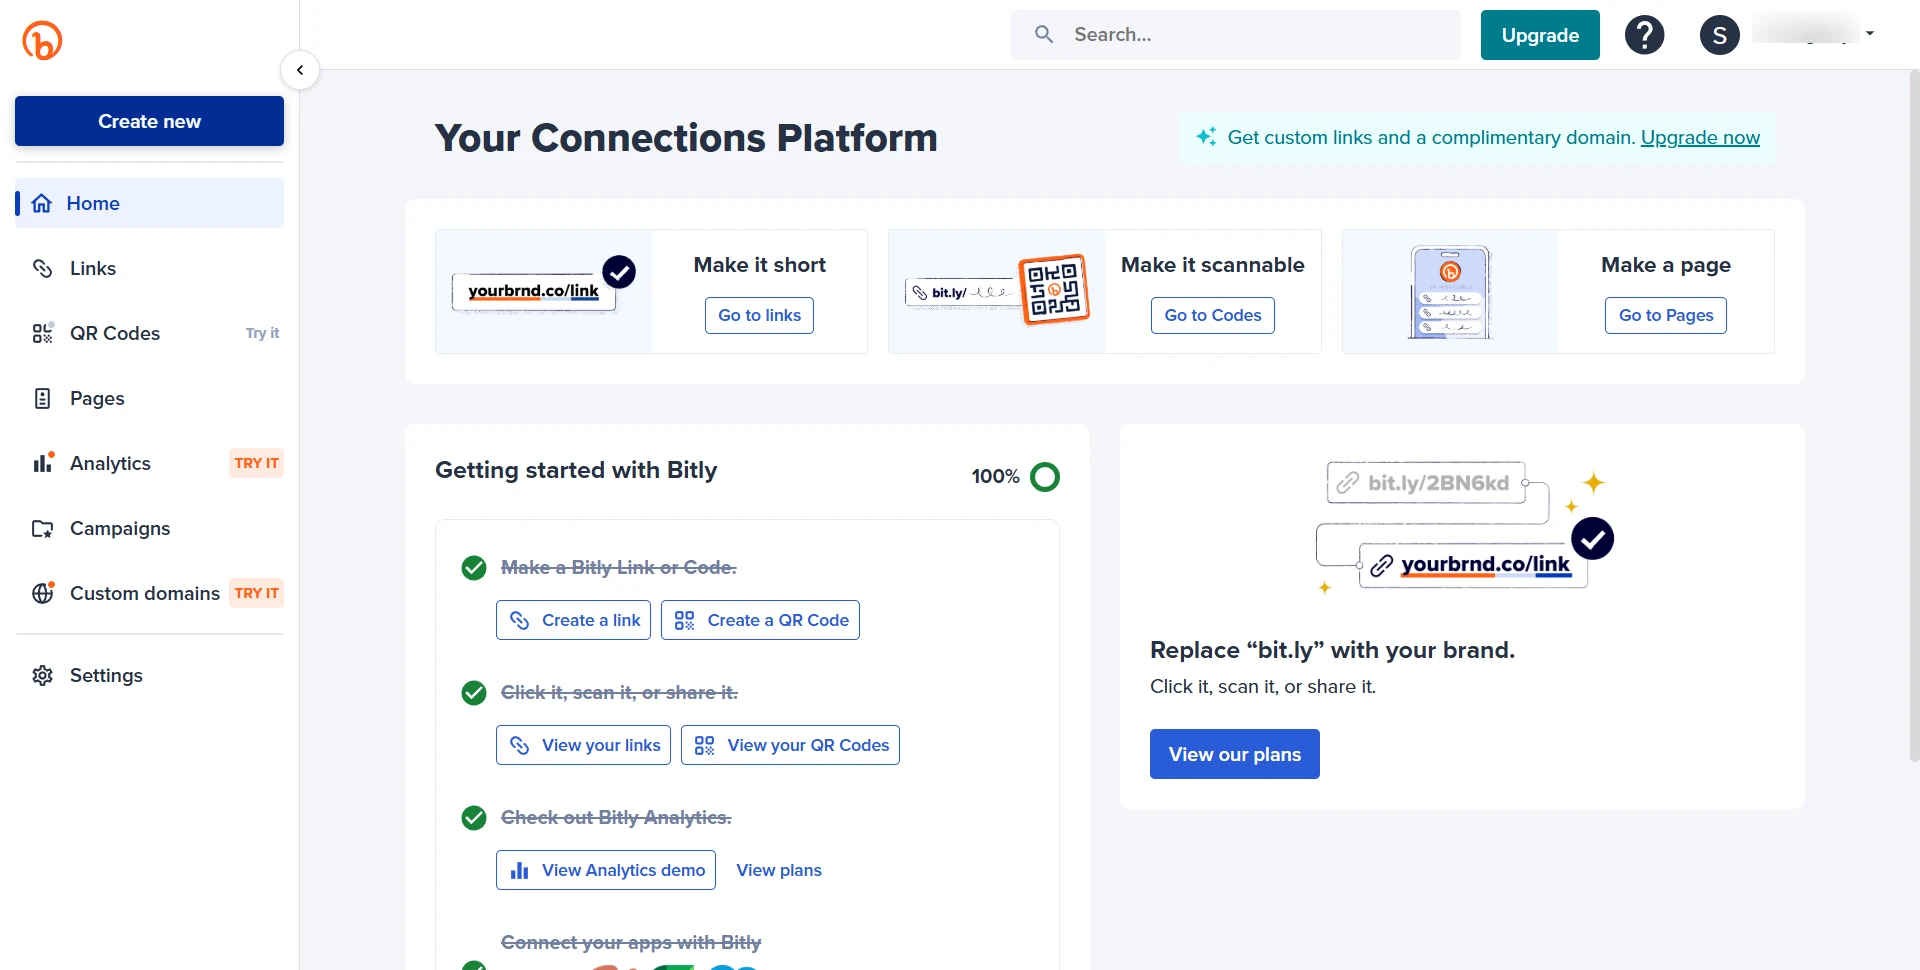
Task: Click the 100% progress circle
Action: [x=1046, y=477]
